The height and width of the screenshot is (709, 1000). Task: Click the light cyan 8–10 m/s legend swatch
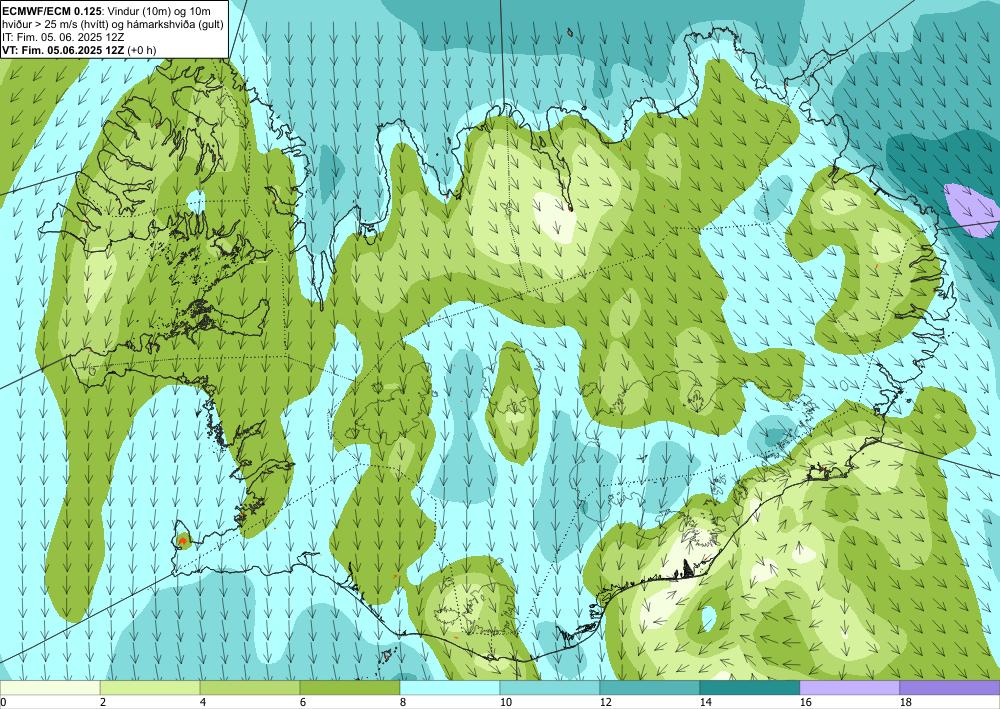[x=450, y=687]
